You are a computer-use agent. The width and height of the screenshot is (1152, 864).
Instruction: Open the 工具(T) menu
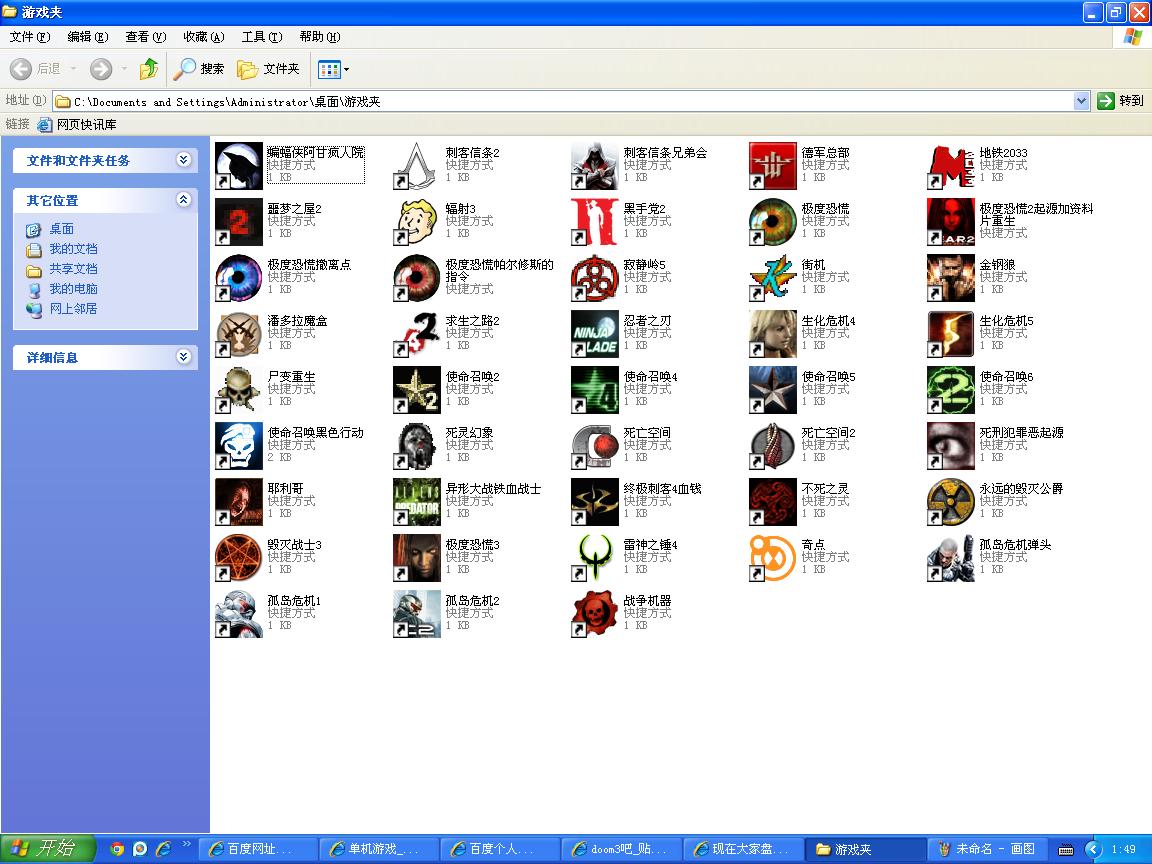[262, 37]
